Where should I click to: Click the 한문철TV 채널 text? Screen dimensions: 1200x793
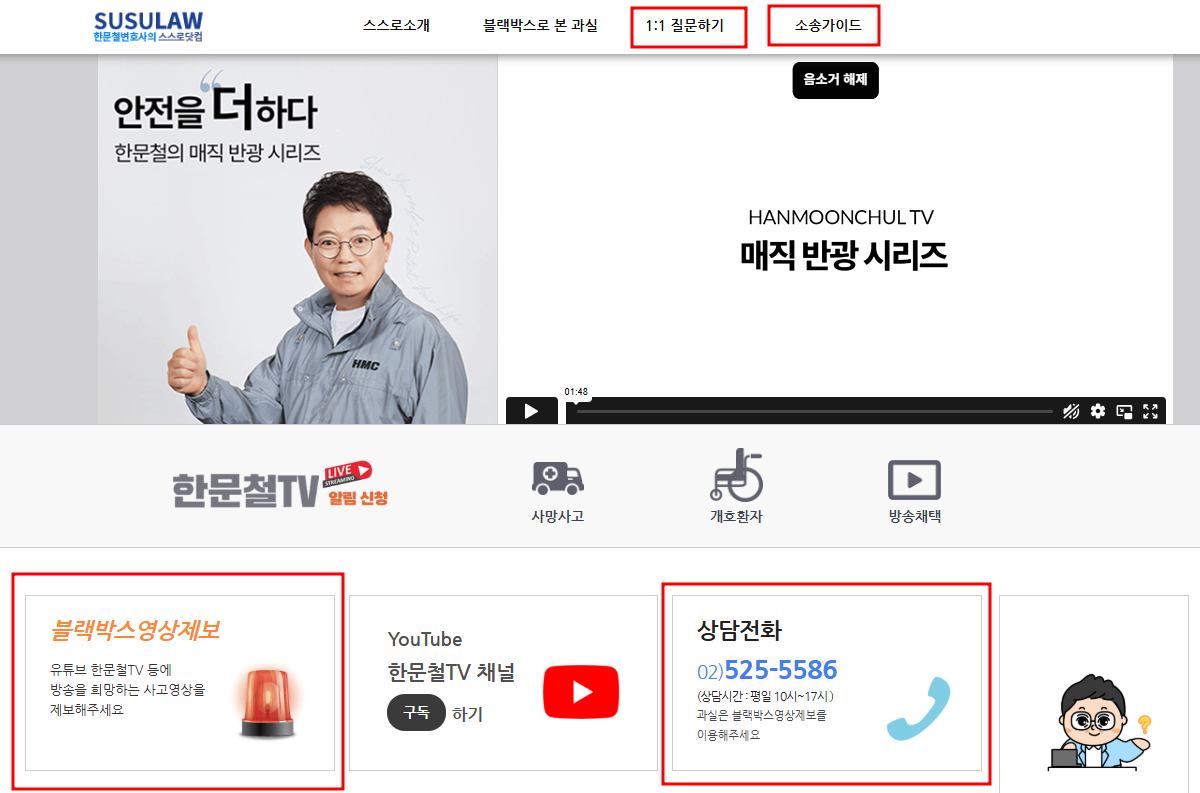451,672
